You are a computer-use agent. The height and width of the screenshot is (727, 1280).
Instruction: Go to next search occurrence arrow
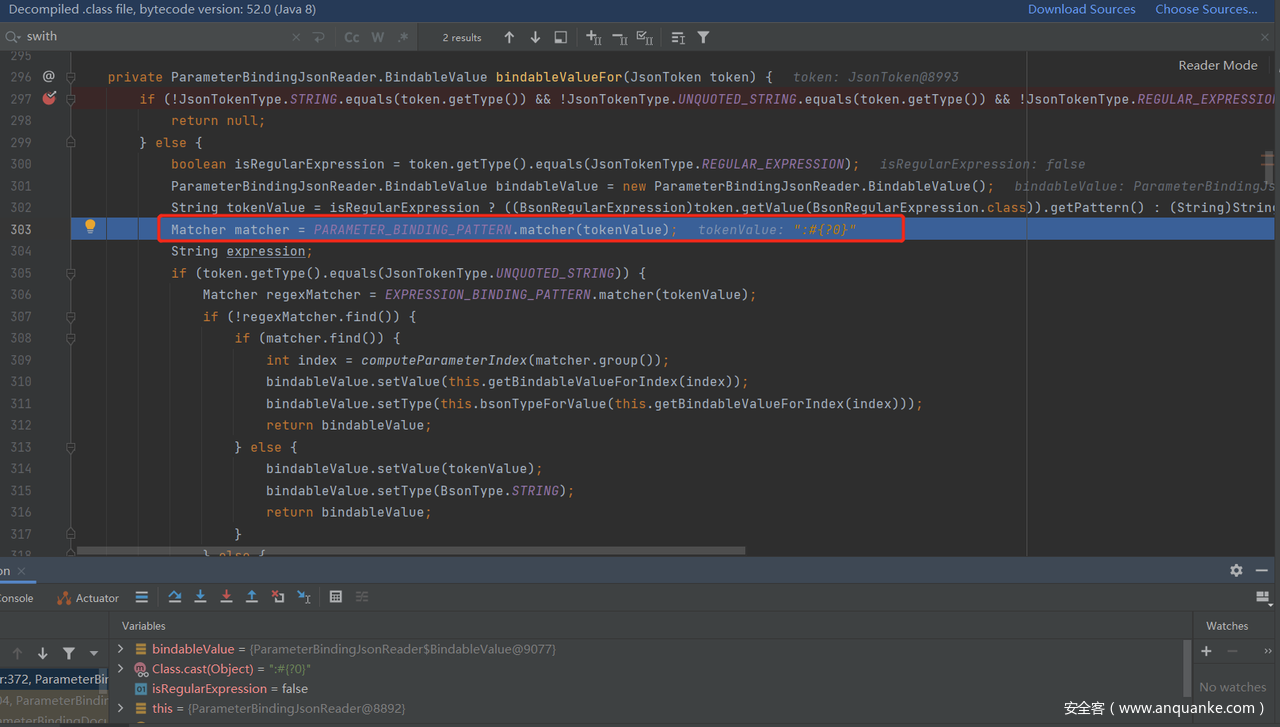click(535, 37)
